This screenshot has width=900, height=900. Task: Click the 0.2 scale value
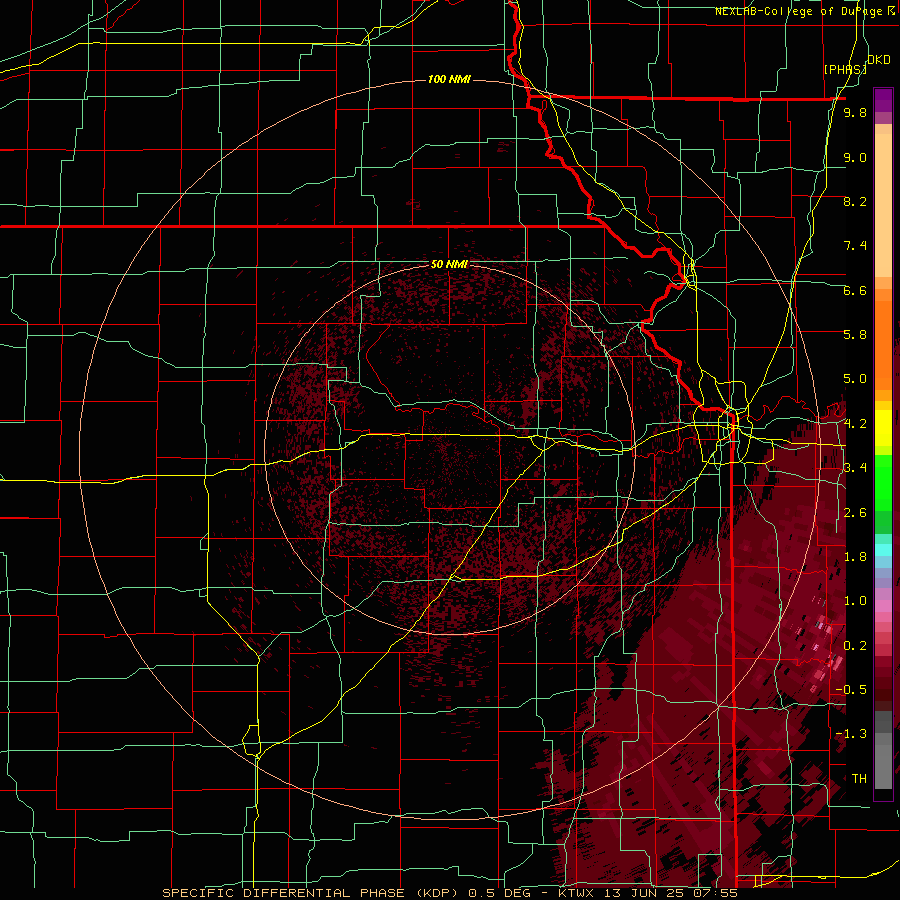pyautogui.click(x=855, y=645)
